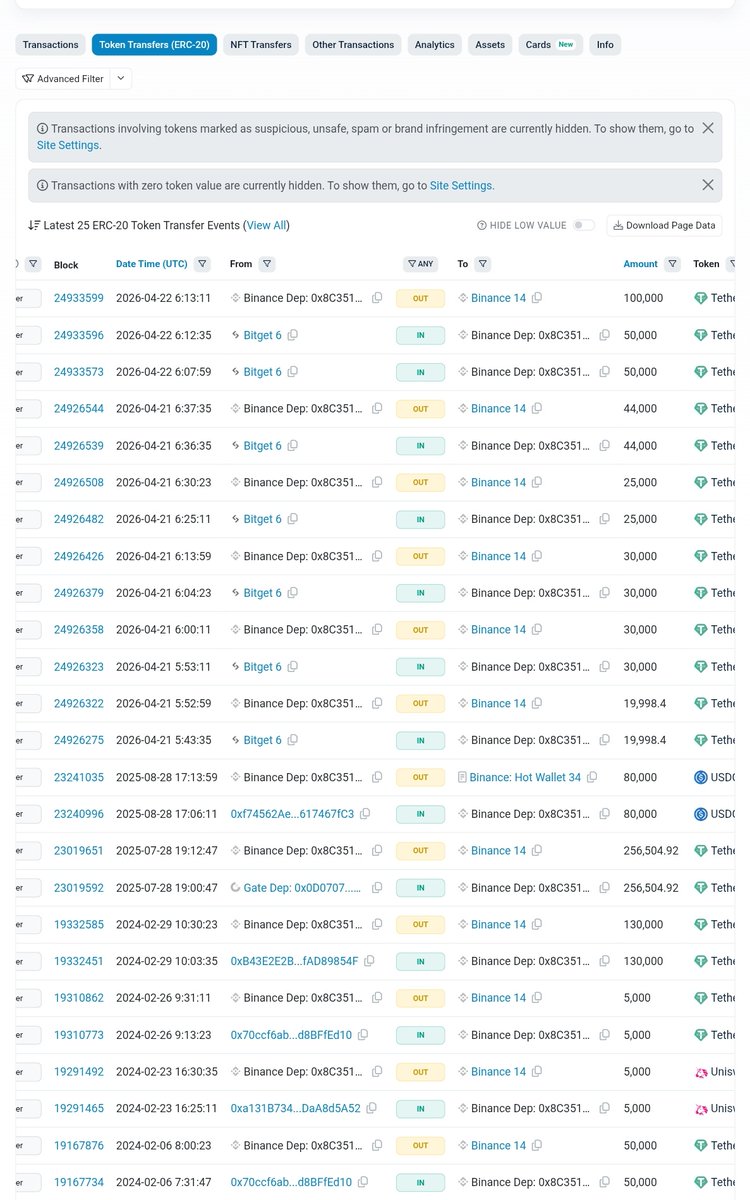Click the Tether token icon in block 24933599 row

[x=700, y=298]
